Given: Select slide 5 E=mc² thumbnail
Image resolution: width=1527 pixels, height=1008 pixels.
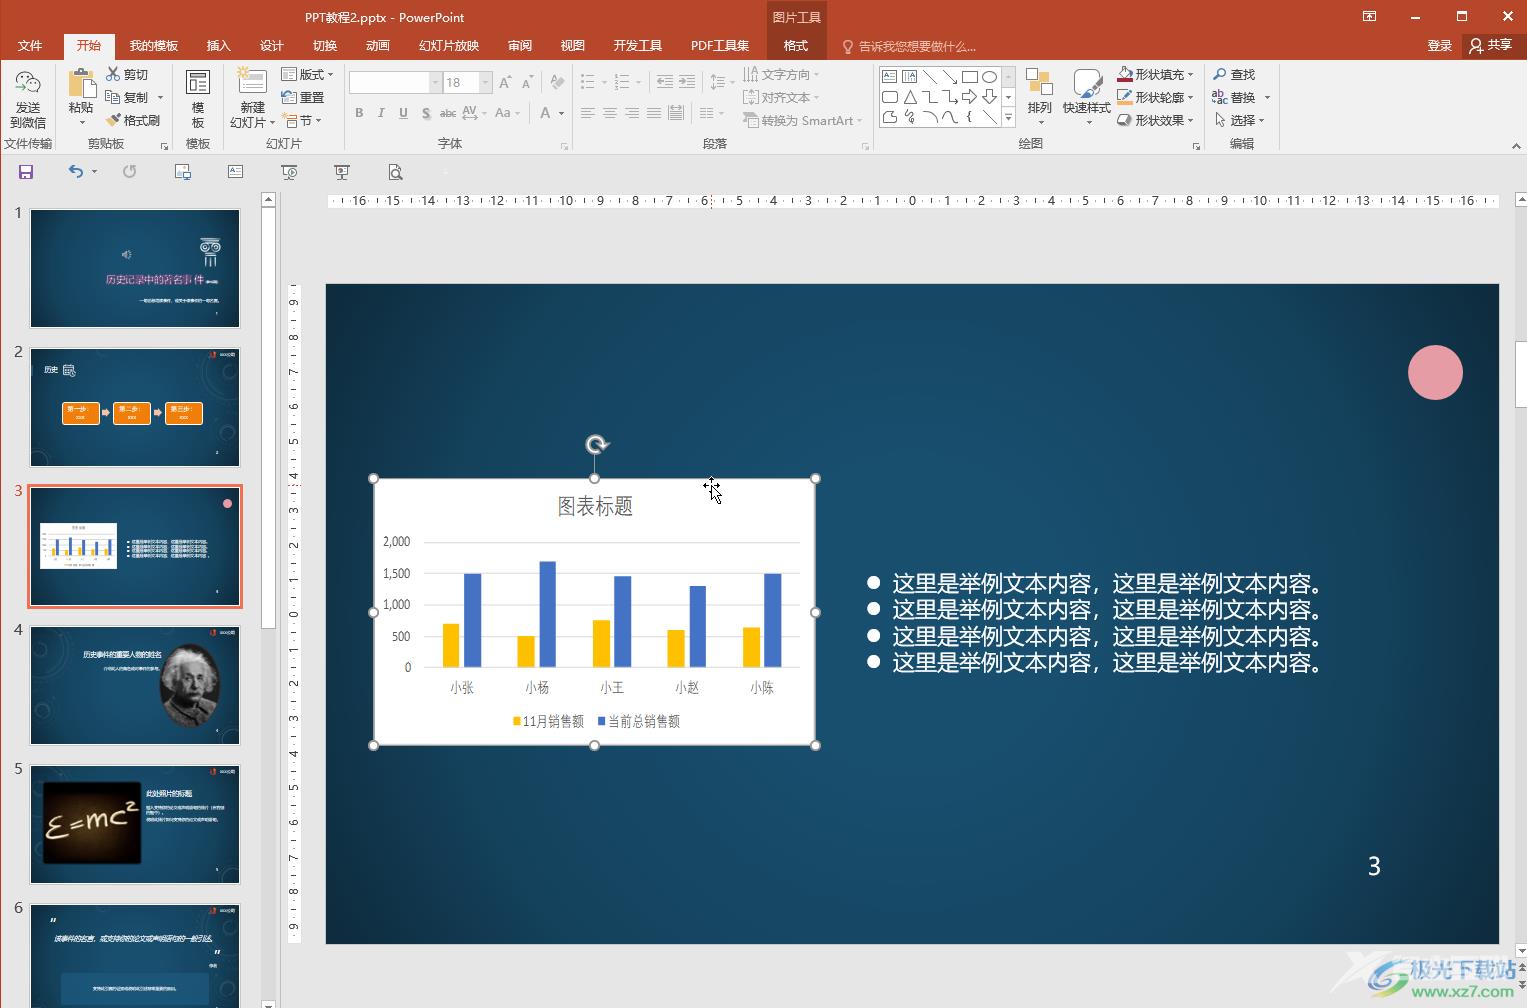Looking at the screenshot, I should 135,825.
